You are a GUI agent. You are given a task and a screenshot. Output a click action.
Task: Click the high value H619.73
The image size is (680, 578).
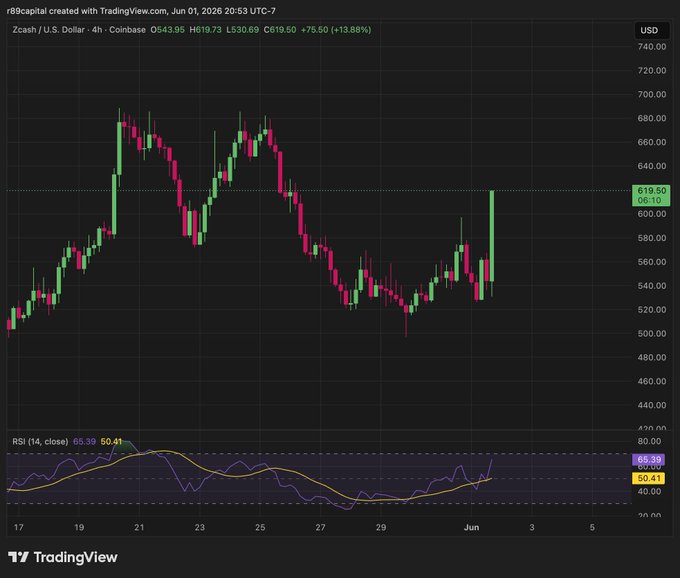pyautogui.click(x=206, y=30)
